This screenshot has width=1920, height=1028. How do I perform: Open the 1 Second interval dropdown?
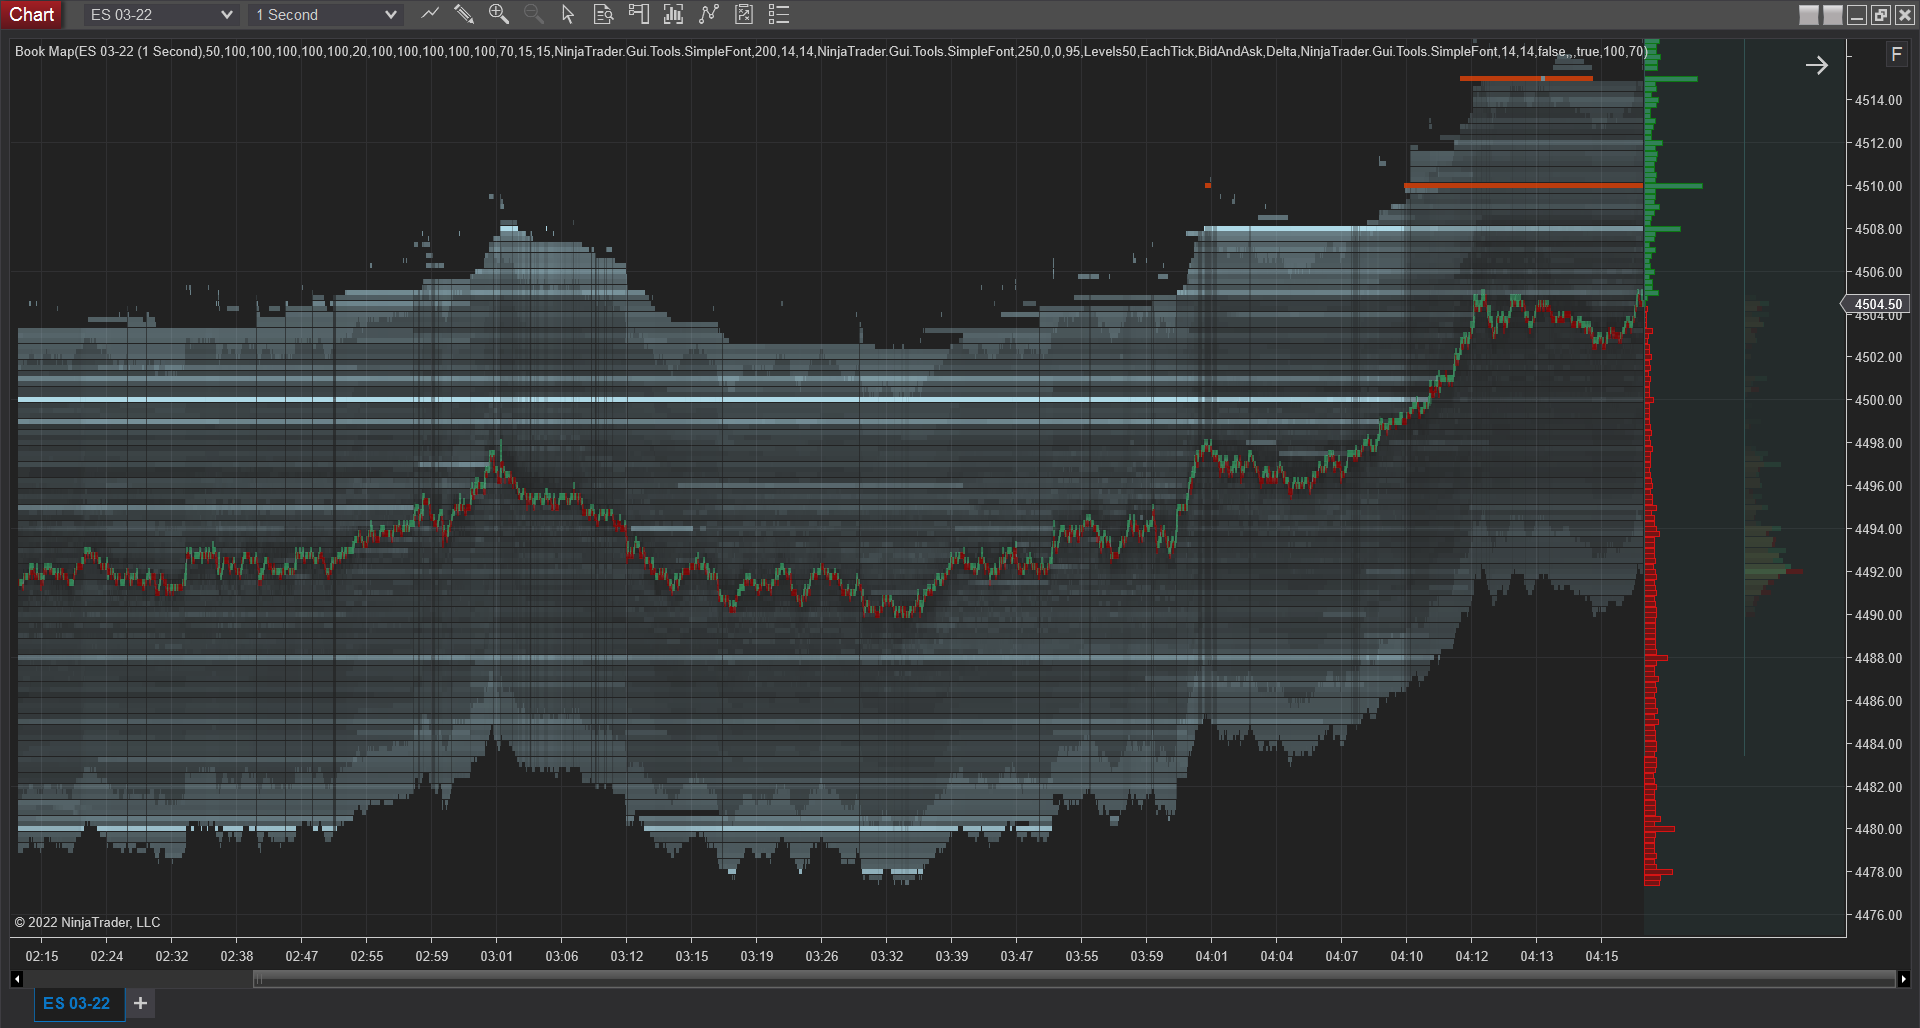point(326,15)
